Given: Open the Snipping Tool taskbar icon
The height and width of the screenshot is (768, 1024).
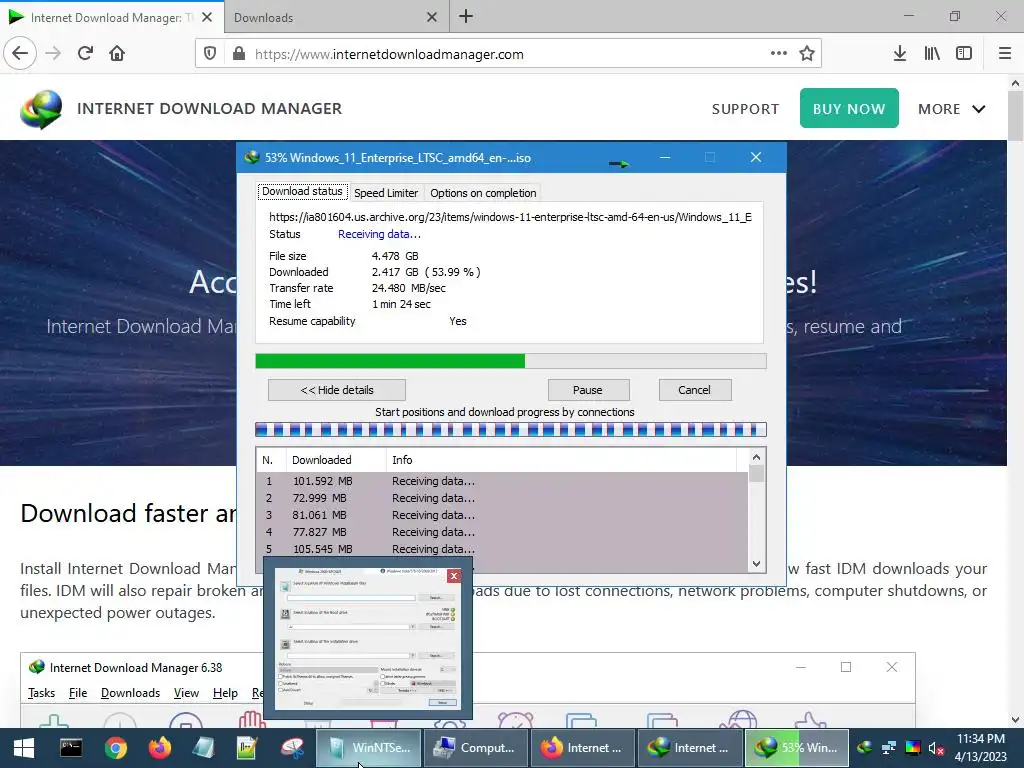Looking at the screenshot, I should pyautogui.click(x=293, y=748).
